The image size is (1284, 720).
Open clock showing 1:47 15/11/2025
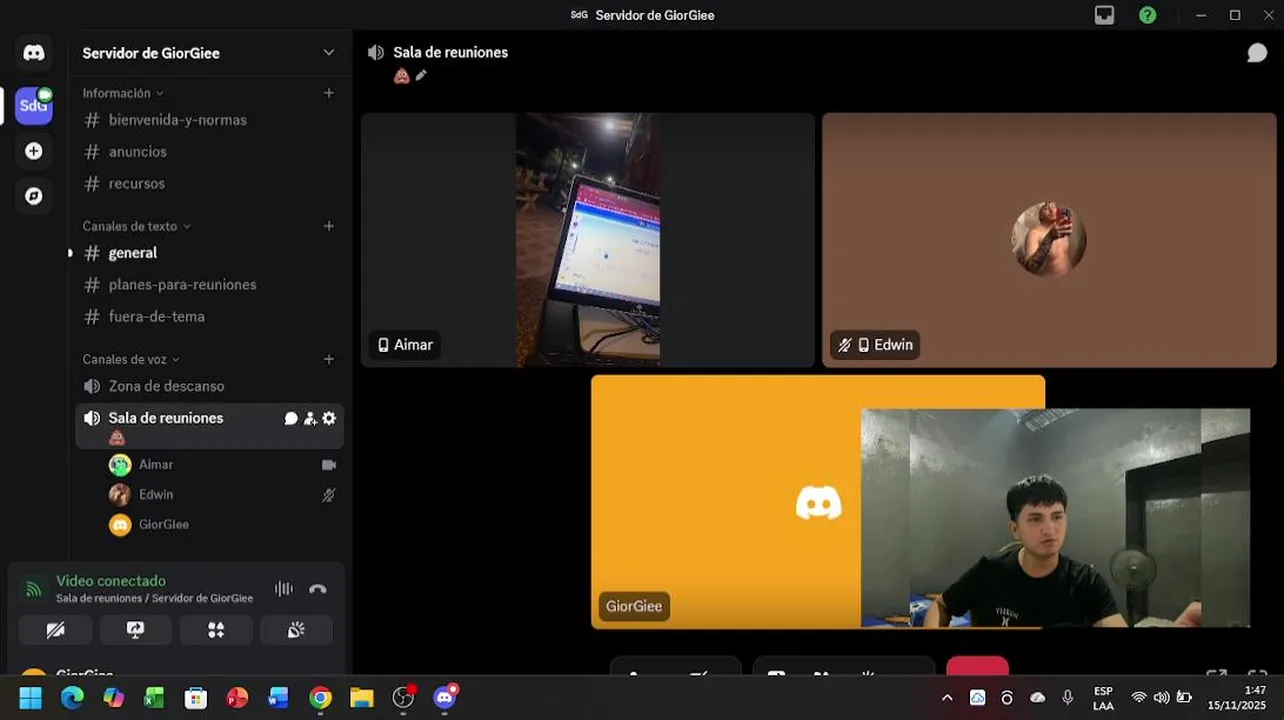coord(1237,698)
